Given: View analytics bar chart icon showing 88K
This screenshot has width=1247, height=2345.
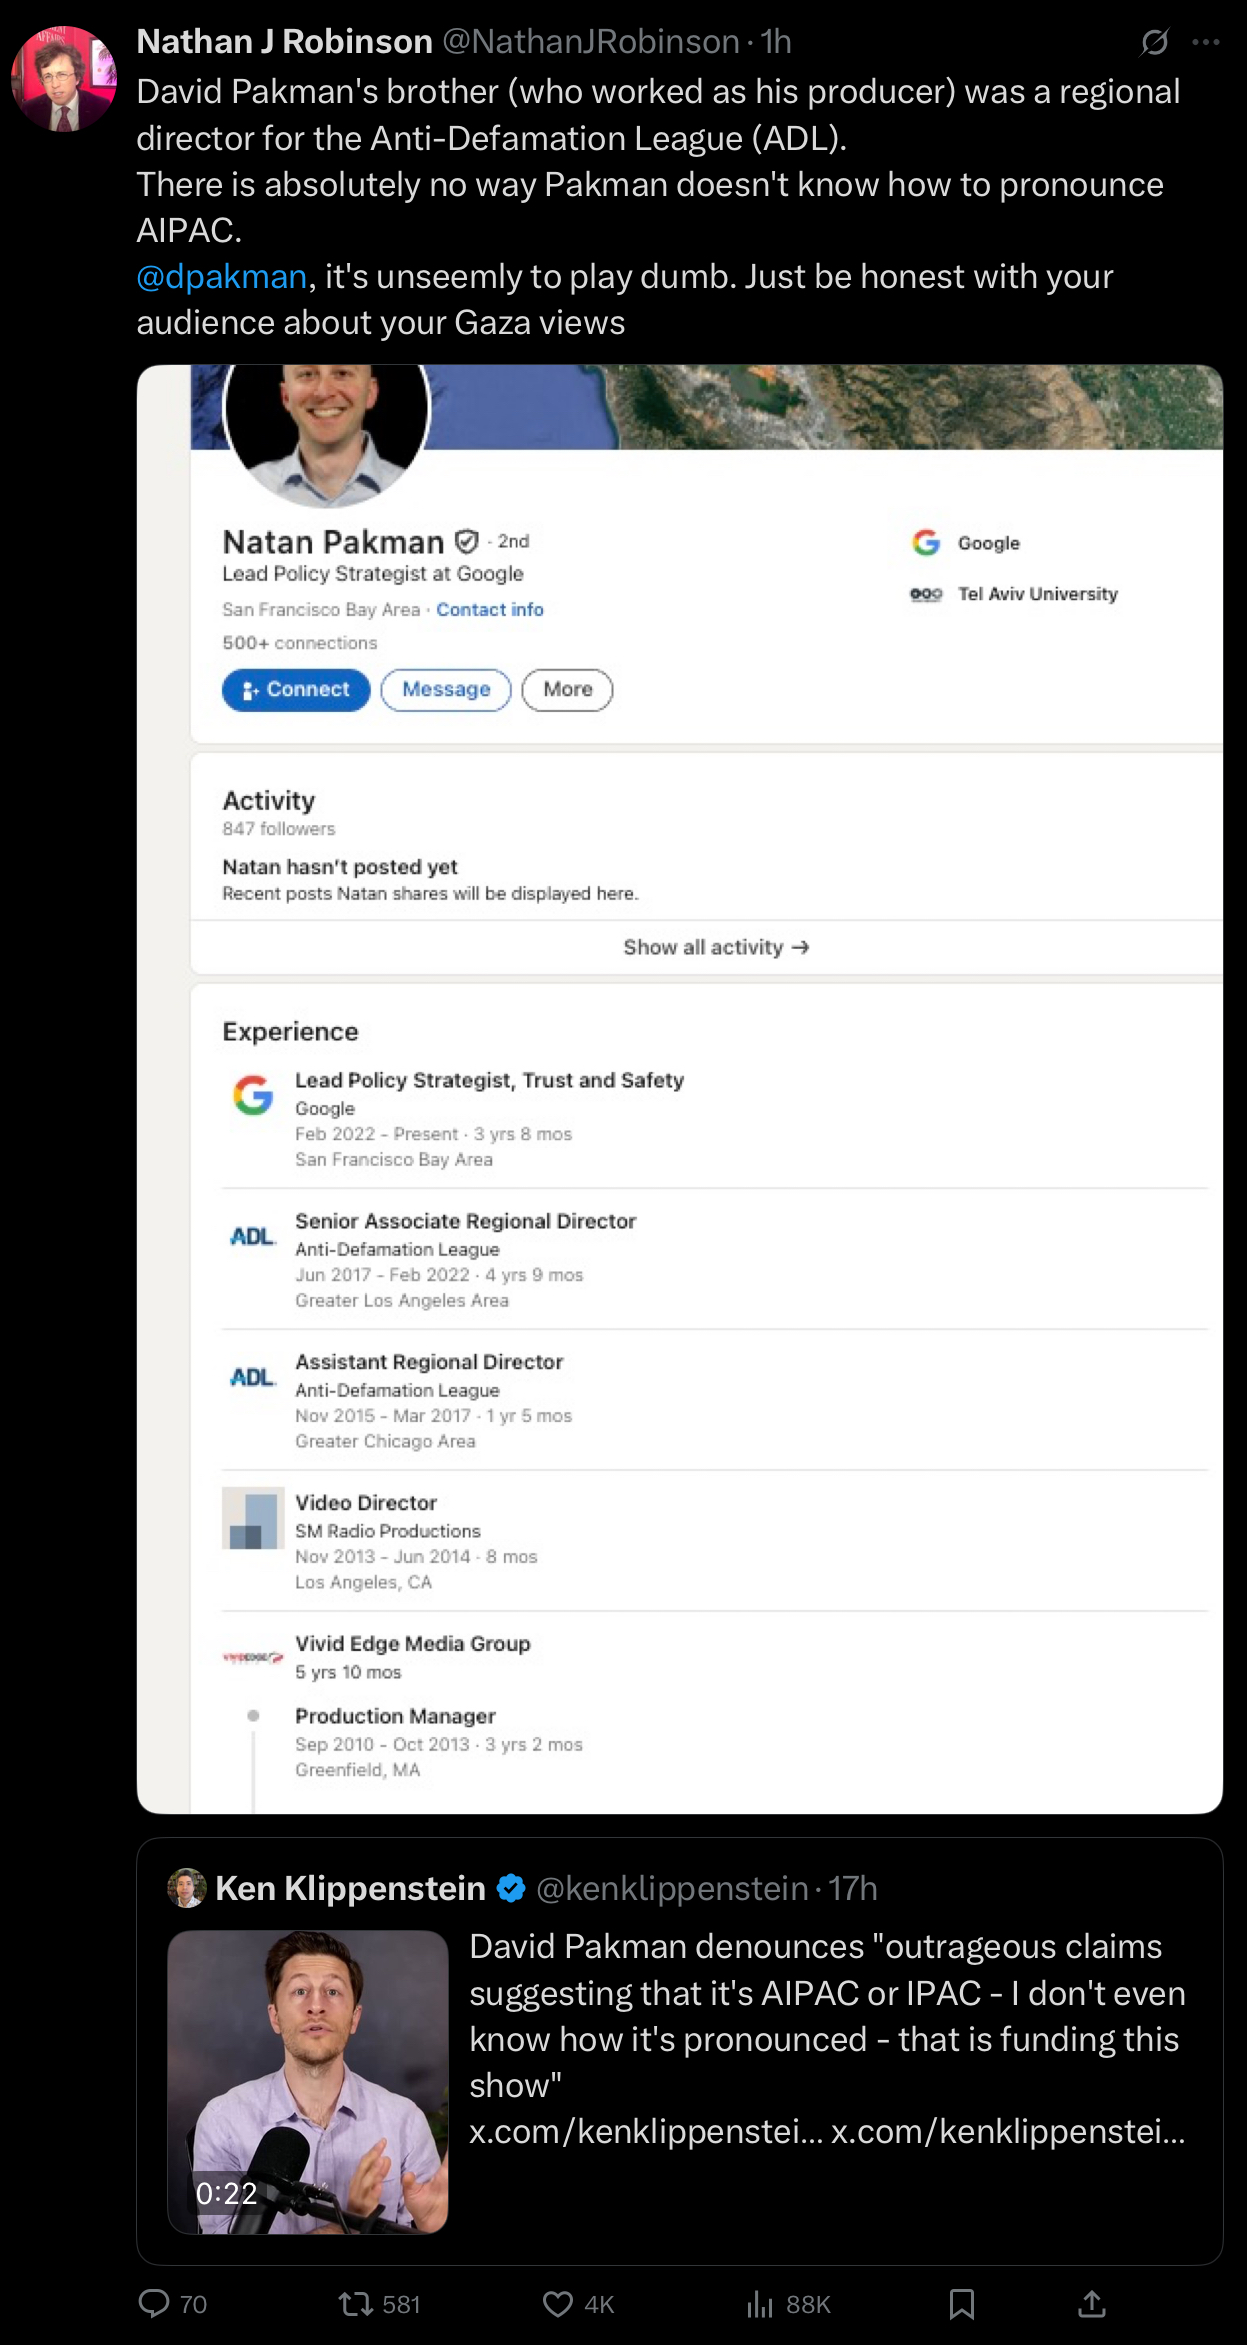Looking at the screenshot, I should (760, 2303).
